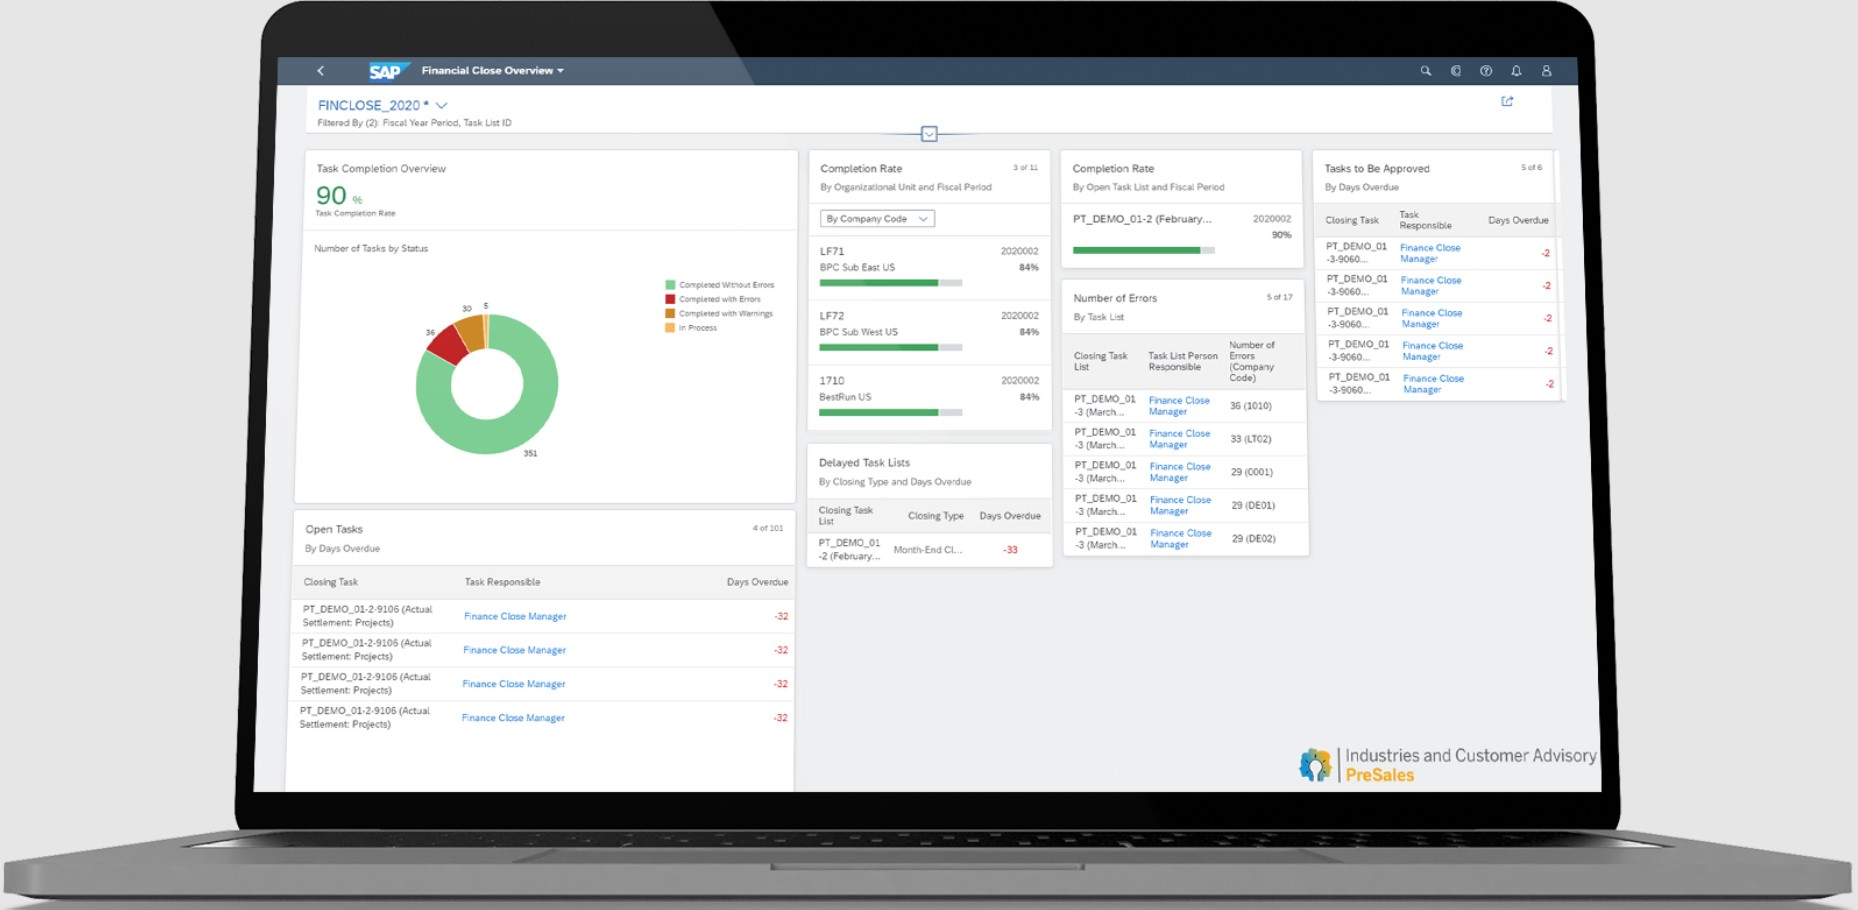Select the Filtered By fiscal period text
Viewport: 1858px width, 910px height.
414,123
